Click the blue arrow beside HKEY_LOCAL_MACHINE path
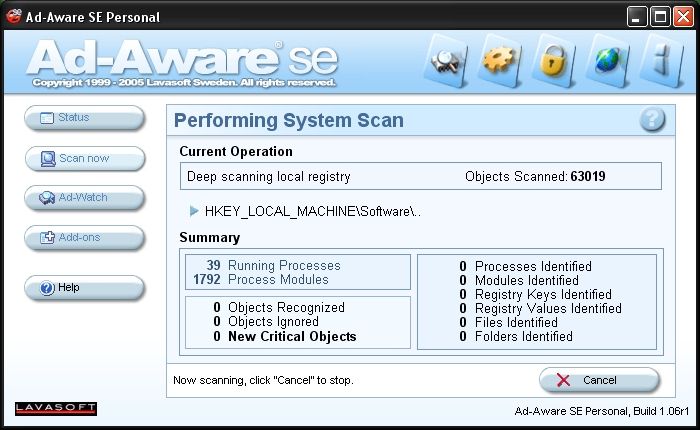Screen dimensions: 700x430 click(x=194, y=211)
